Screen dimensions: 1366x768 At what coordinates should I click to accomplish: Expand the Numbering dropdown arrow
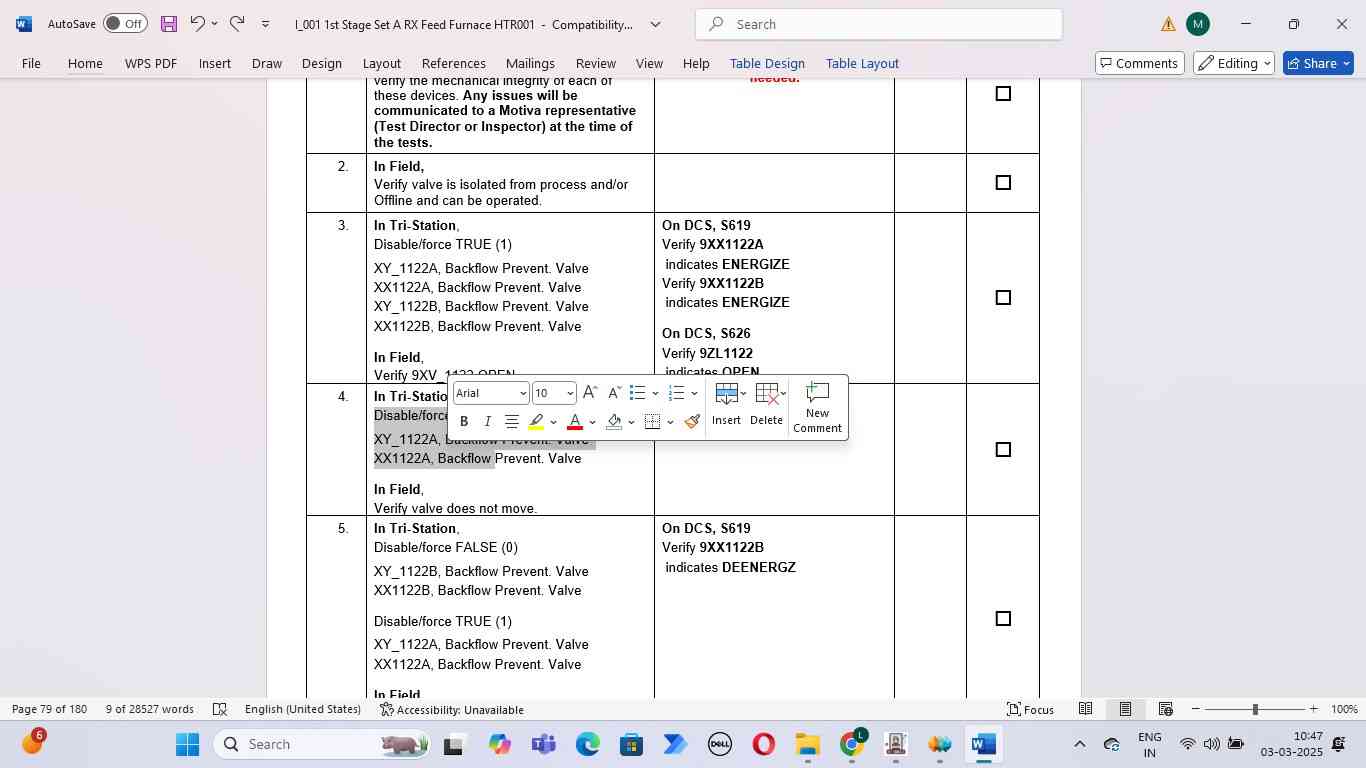click(x=694, y=393)
